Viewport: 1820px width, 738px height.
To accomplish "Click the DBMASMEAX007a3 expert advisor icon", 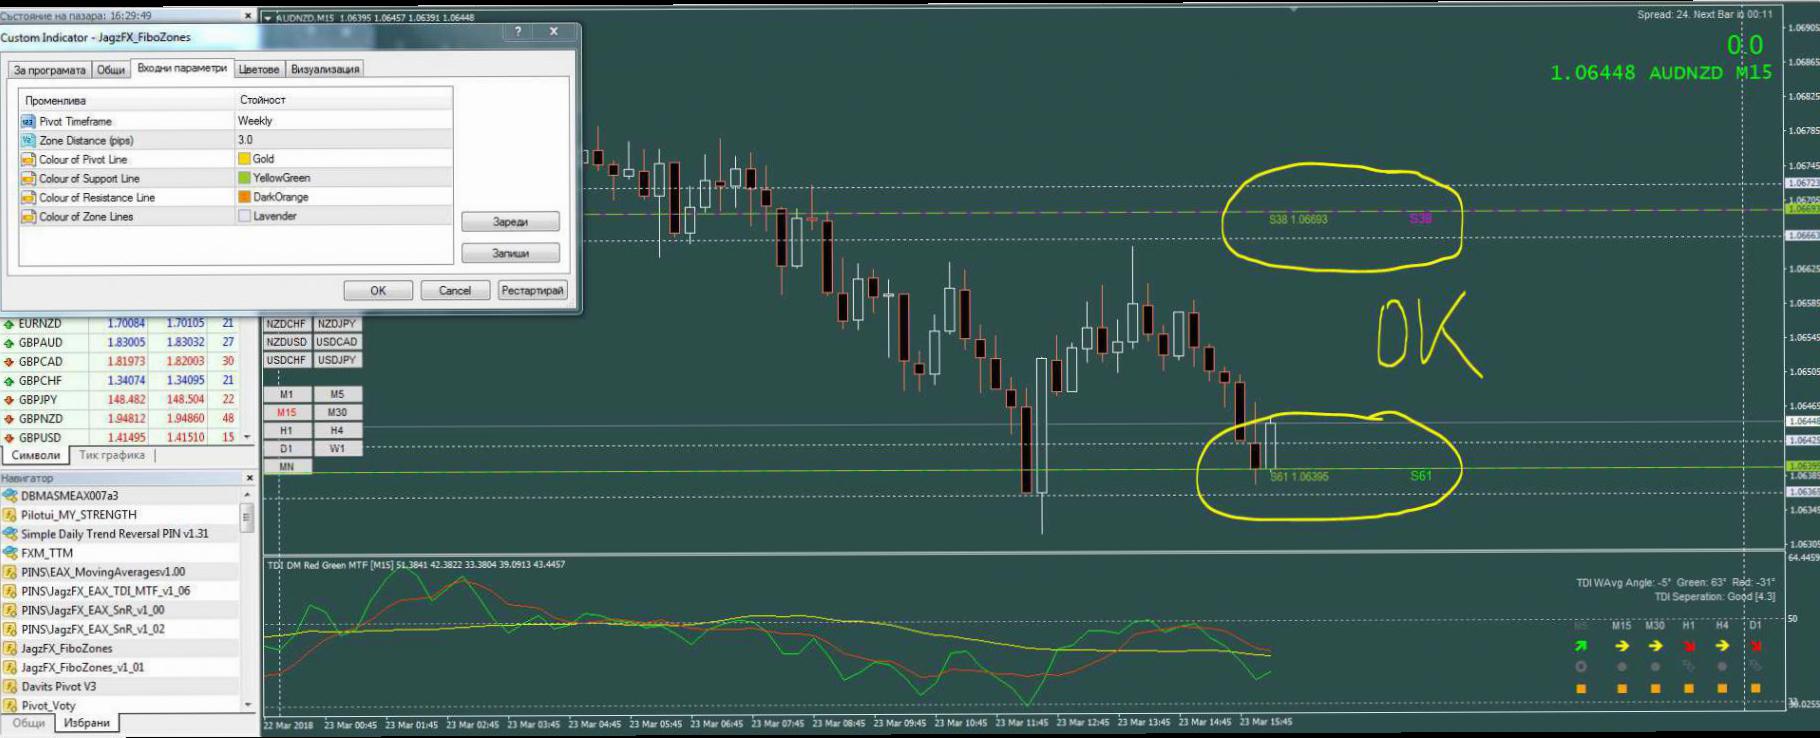I will (10, 496).
